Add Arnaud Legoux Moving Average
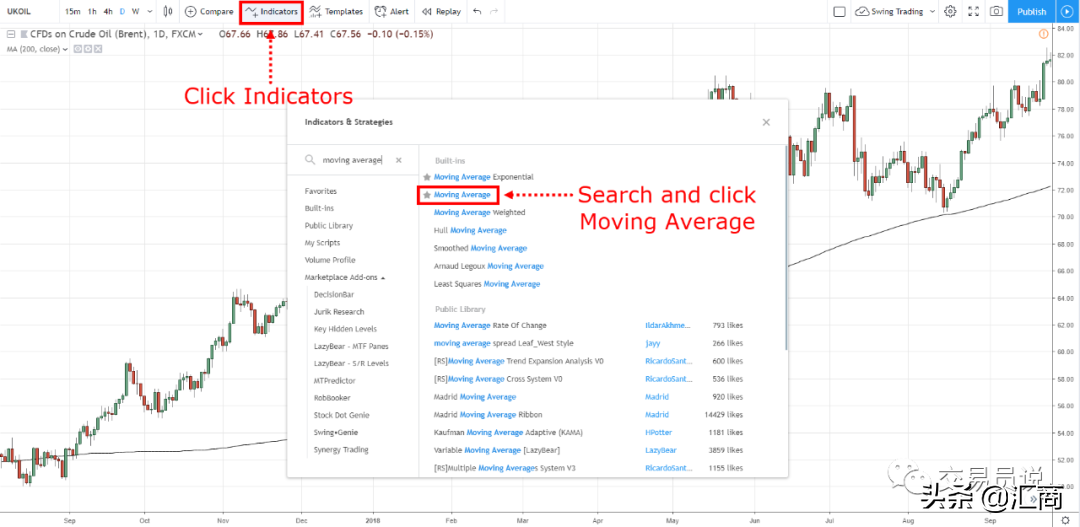Image resolution: width=1080 pixels, height=527 pixels. click(488, 266)
